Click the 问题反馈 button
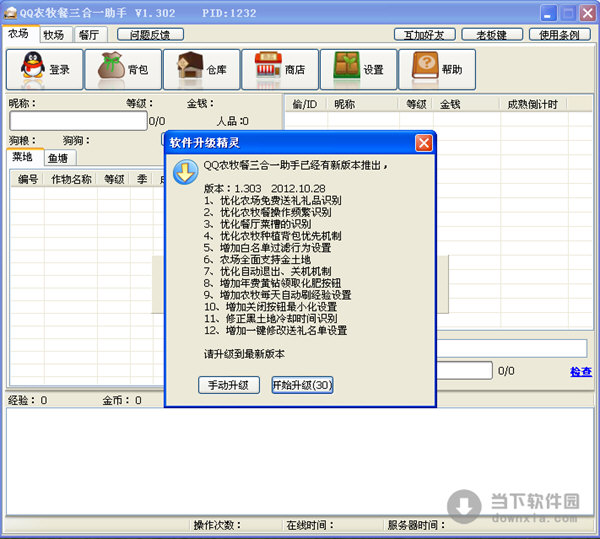The height and width of the screenshot is (539, 600). pyautogui.click(x=150, y=35)
